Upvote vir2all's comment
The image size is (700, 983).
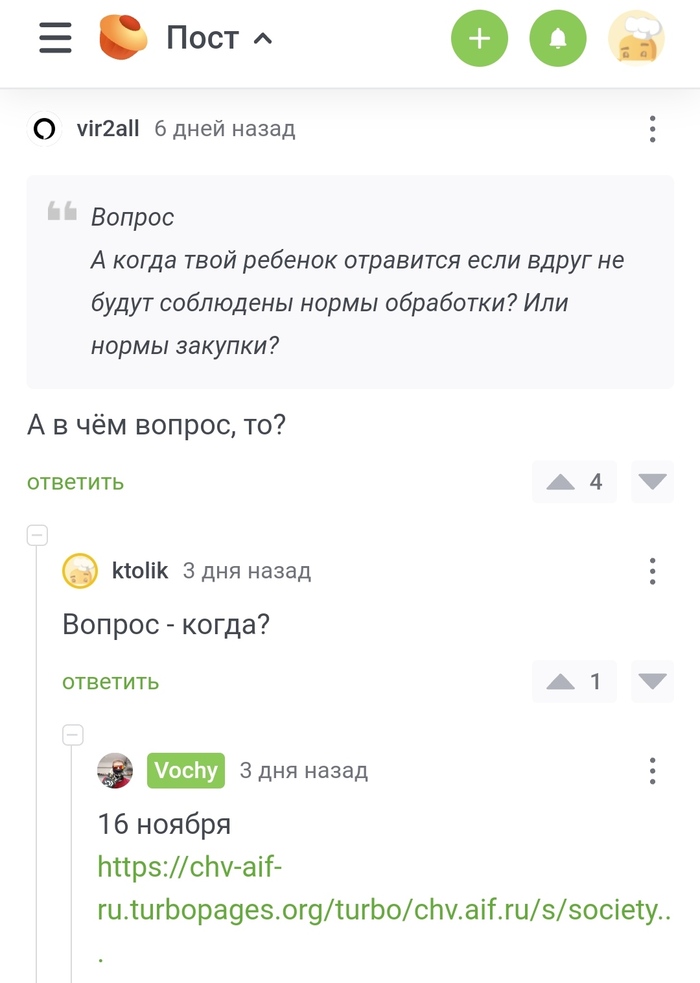coord(559,482)
